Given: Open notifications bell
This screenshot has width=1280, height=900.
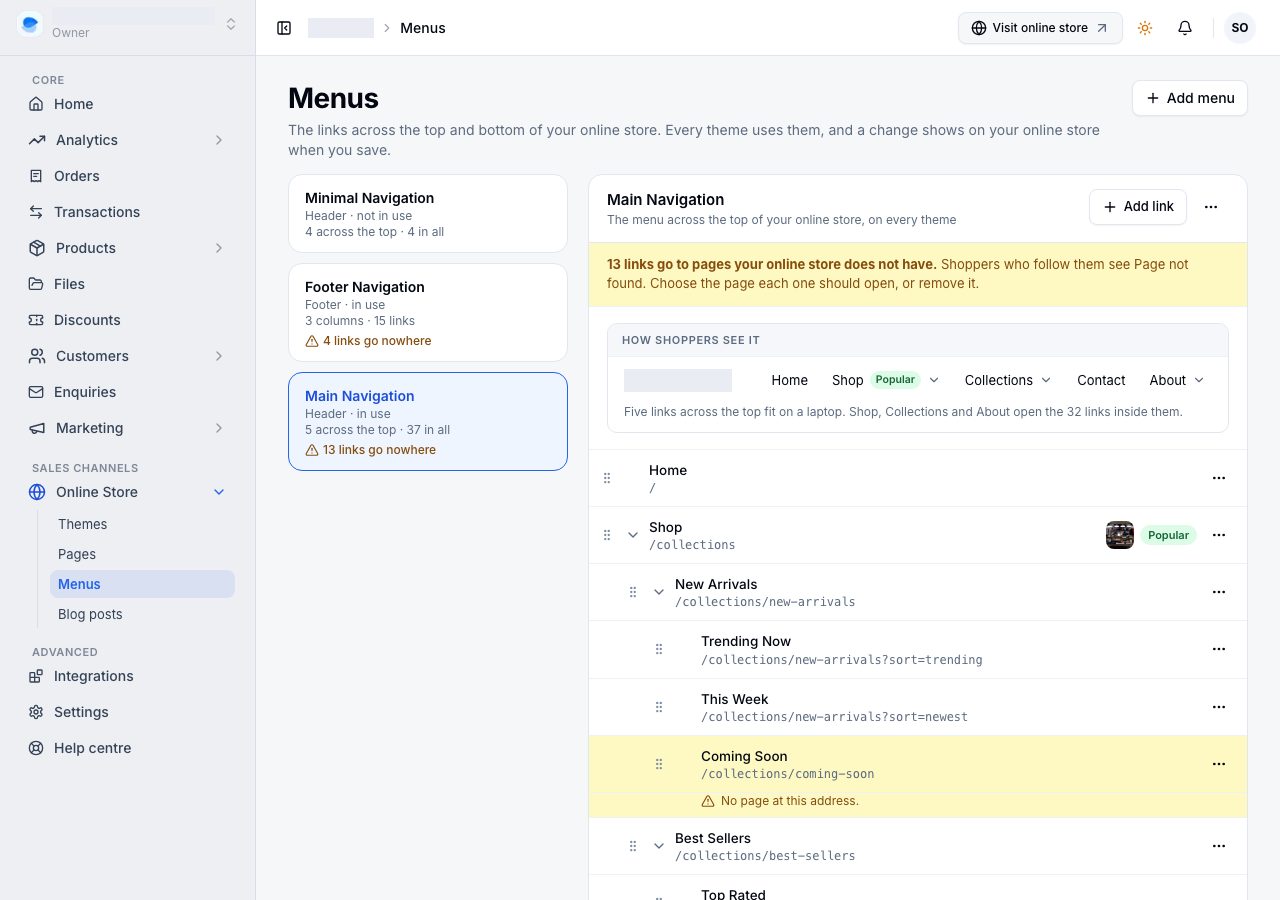Looking at the screenshot, I should coord(1185,28).
